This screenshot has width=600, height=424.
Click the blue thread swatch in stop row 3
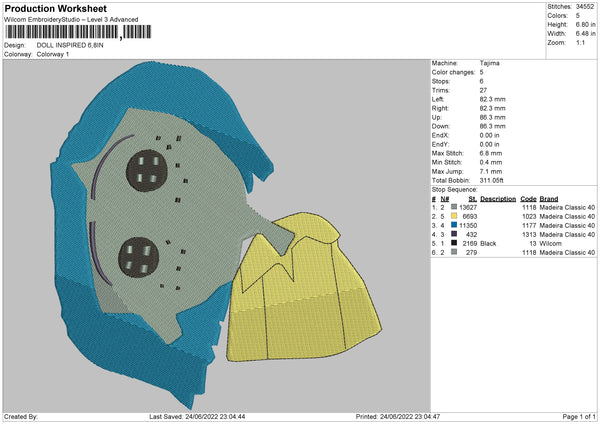(454, 225)
